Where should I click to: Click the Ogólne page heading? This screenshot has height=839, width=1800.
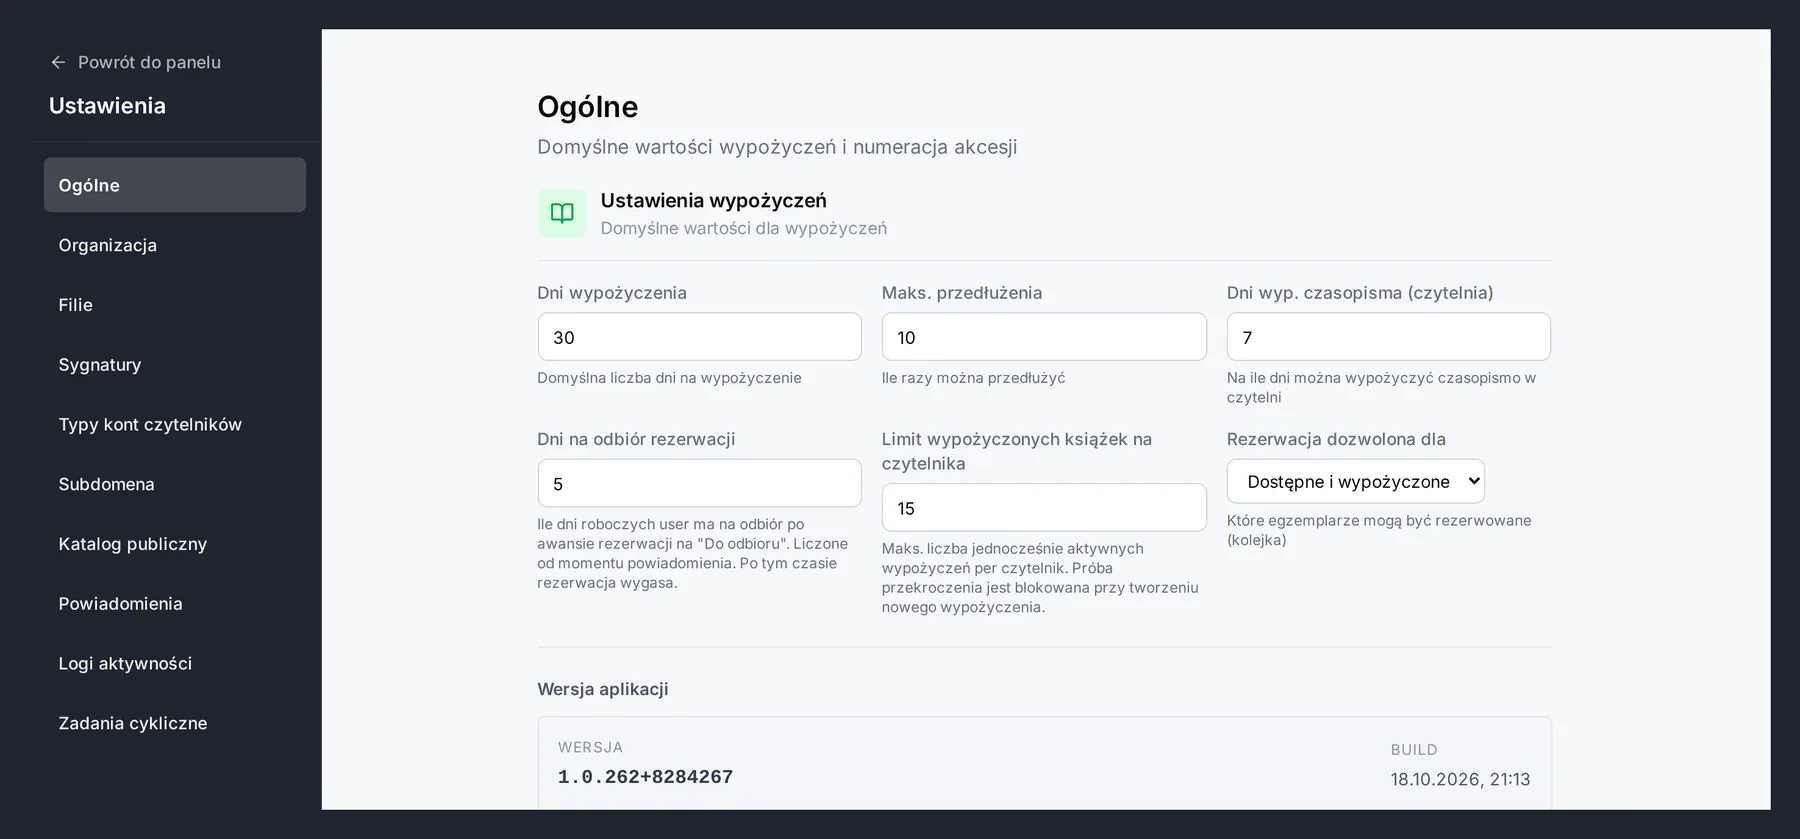pos(587,107)
